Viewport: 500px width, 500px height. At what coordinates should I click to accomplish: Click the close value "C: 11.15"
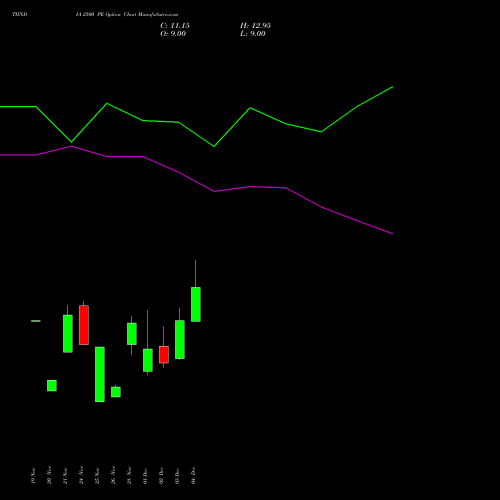pos(175,26)
